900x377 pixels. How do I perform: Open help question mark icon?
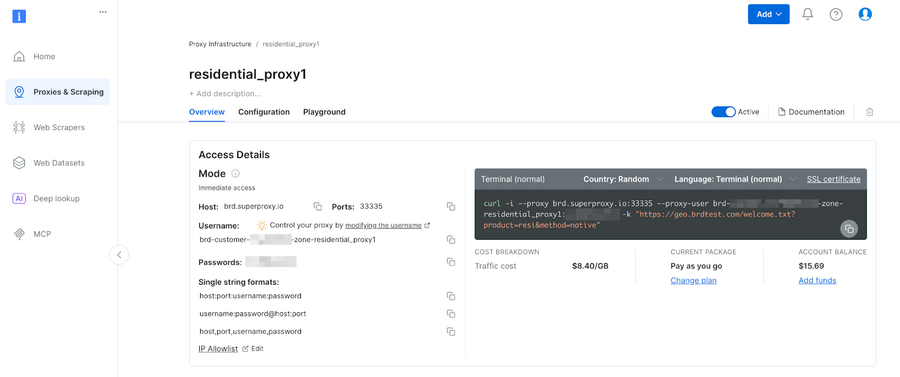click(836, 15)
